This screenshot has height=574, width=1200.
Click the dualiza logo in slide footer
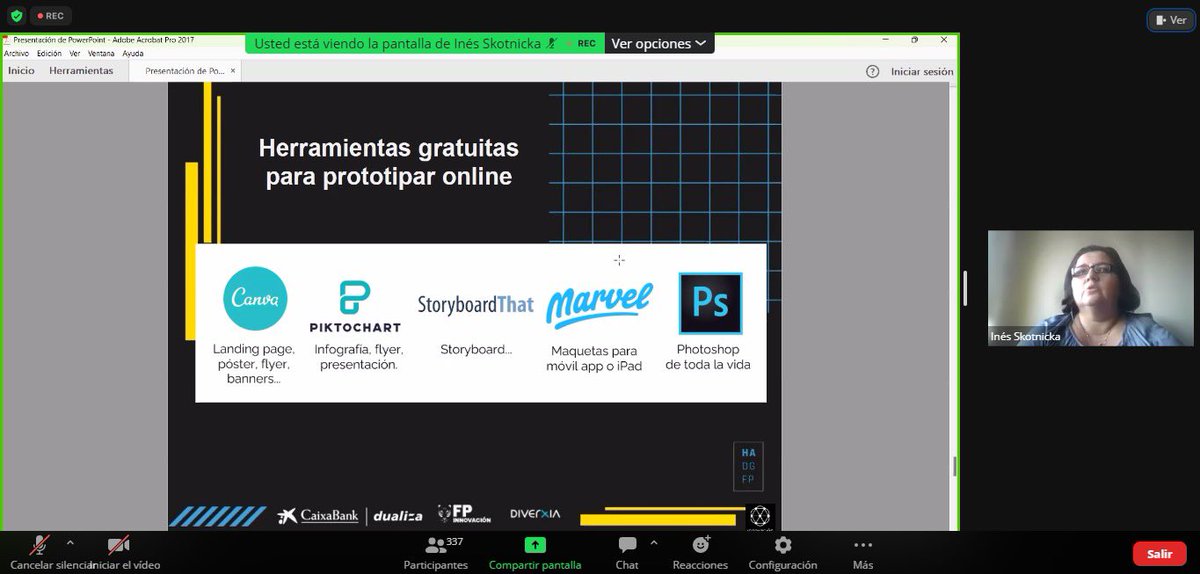click(x=398, y=516)
